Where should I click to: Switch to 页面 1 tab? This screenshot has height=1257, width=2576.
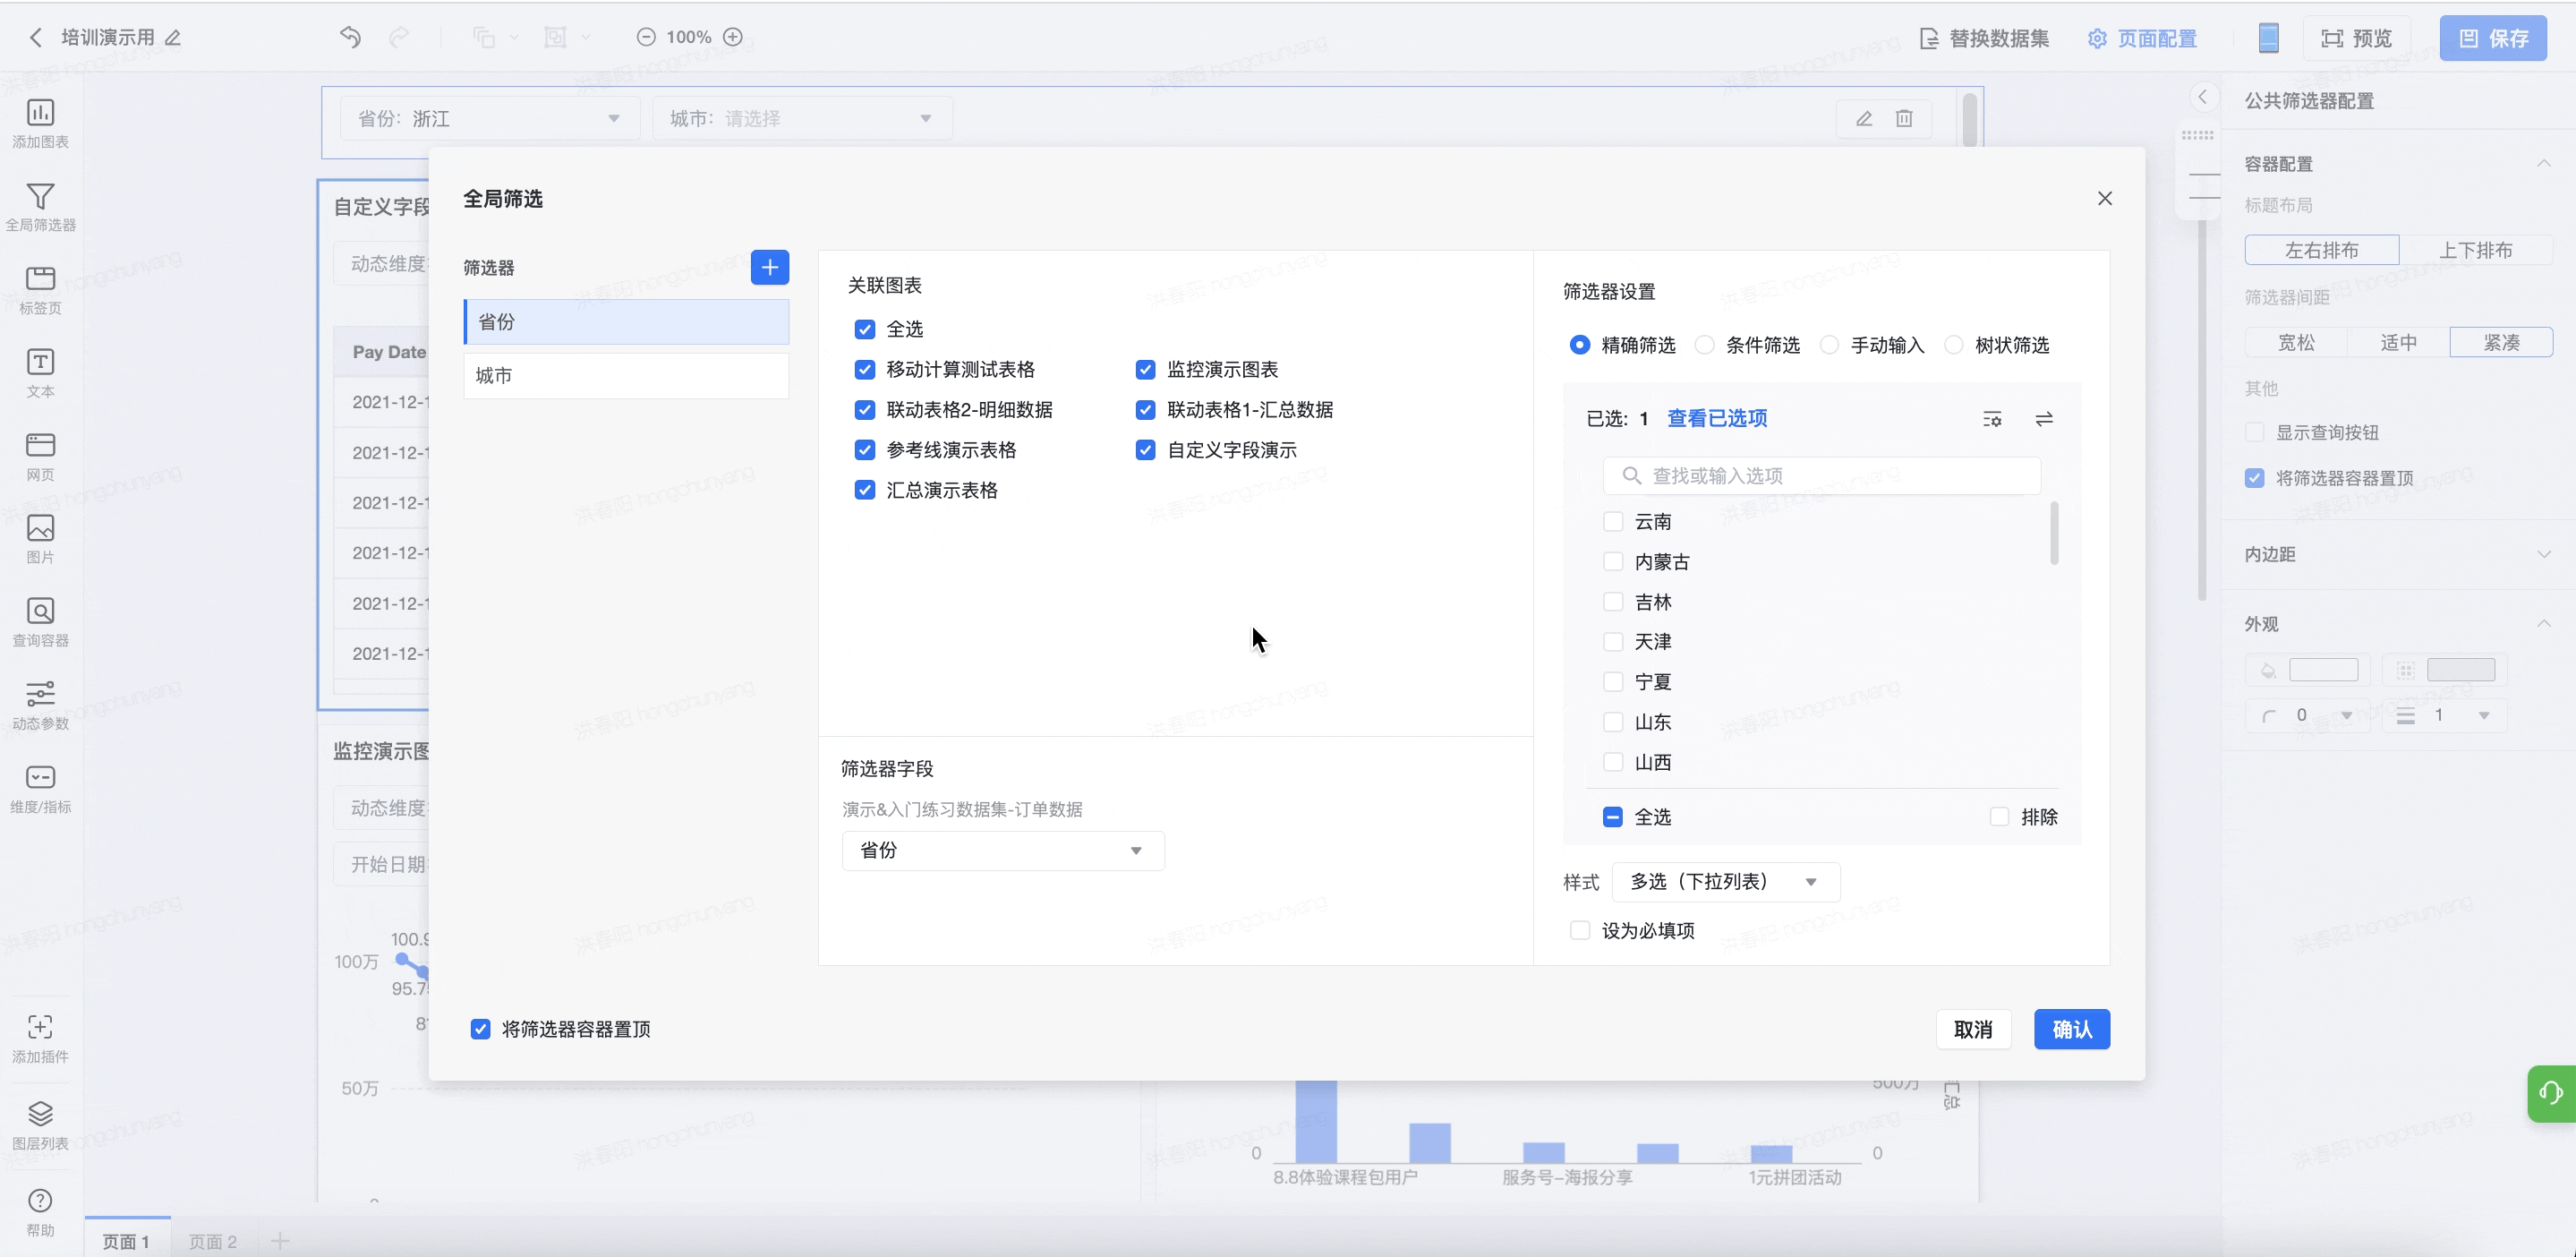tap(127, 1241)
